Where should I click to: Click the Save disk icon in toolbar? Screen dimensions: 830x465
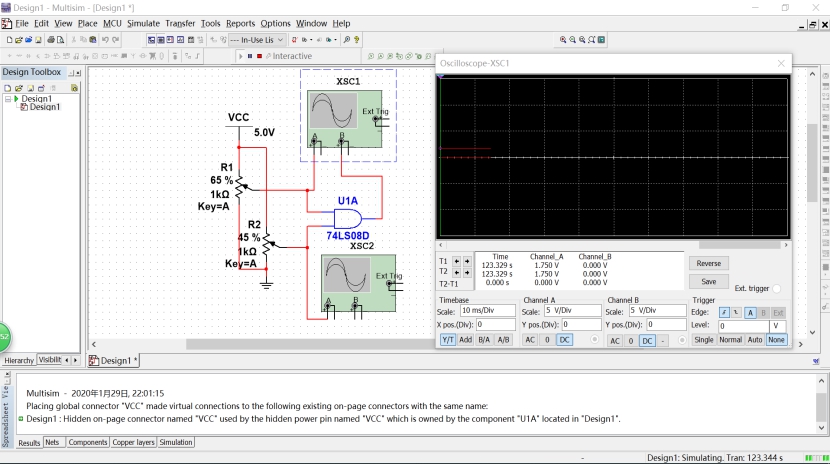pyautogui.click(x=38, y=40)
